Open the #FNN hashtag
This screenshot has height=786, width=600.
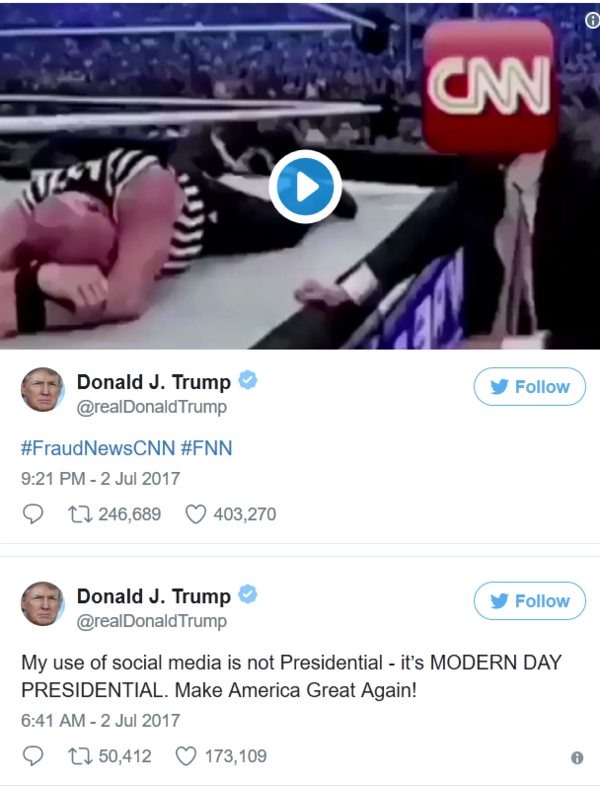pos(207,448)
